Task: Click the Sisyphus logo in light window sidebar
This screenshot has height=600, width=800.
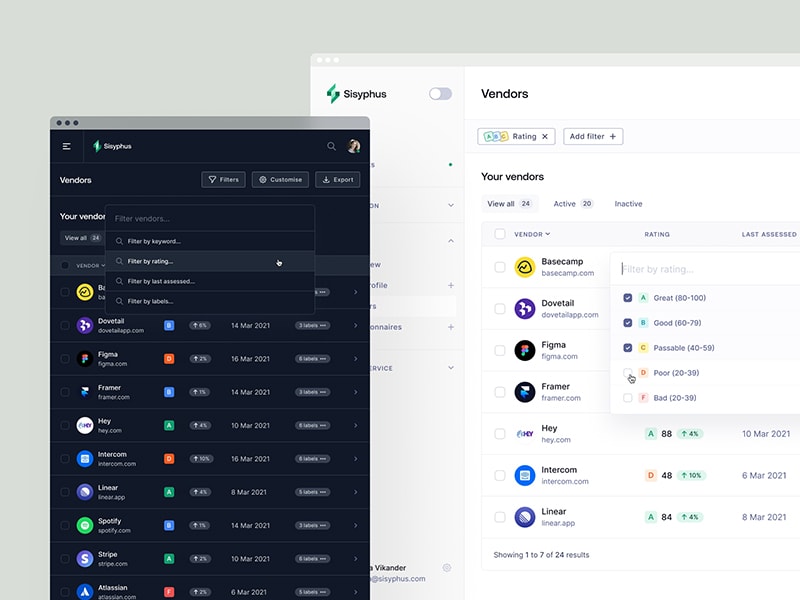Action: click(x=357, y=94)
